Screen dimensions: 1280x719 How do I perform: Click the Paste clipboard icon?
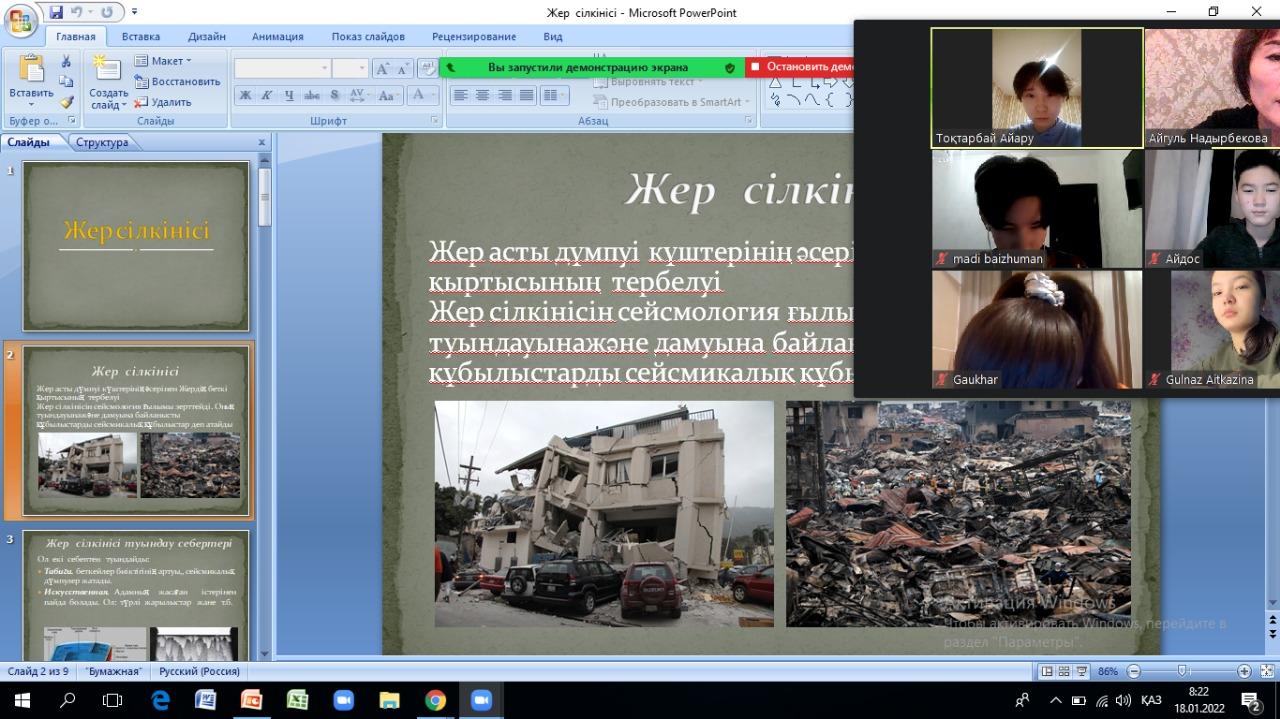click(x=31, y=70)
